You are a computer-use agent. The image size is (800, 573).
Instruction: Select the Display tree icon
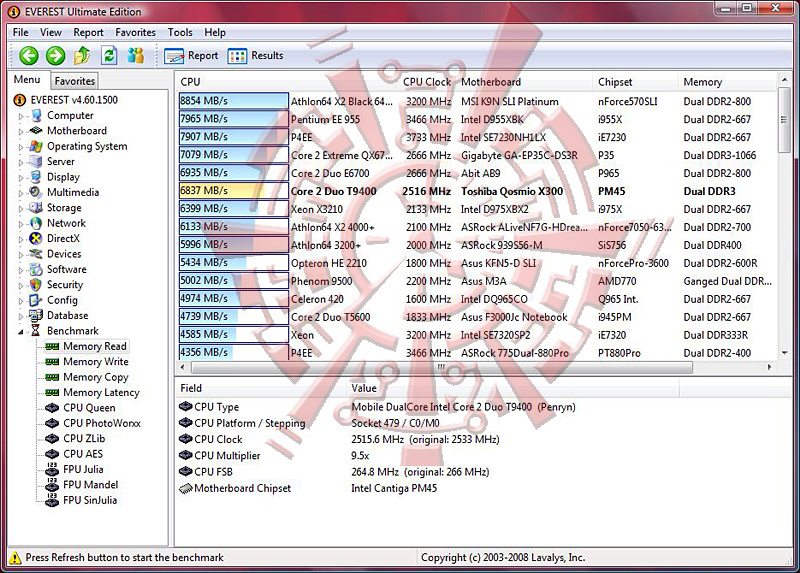click(36, 177)
